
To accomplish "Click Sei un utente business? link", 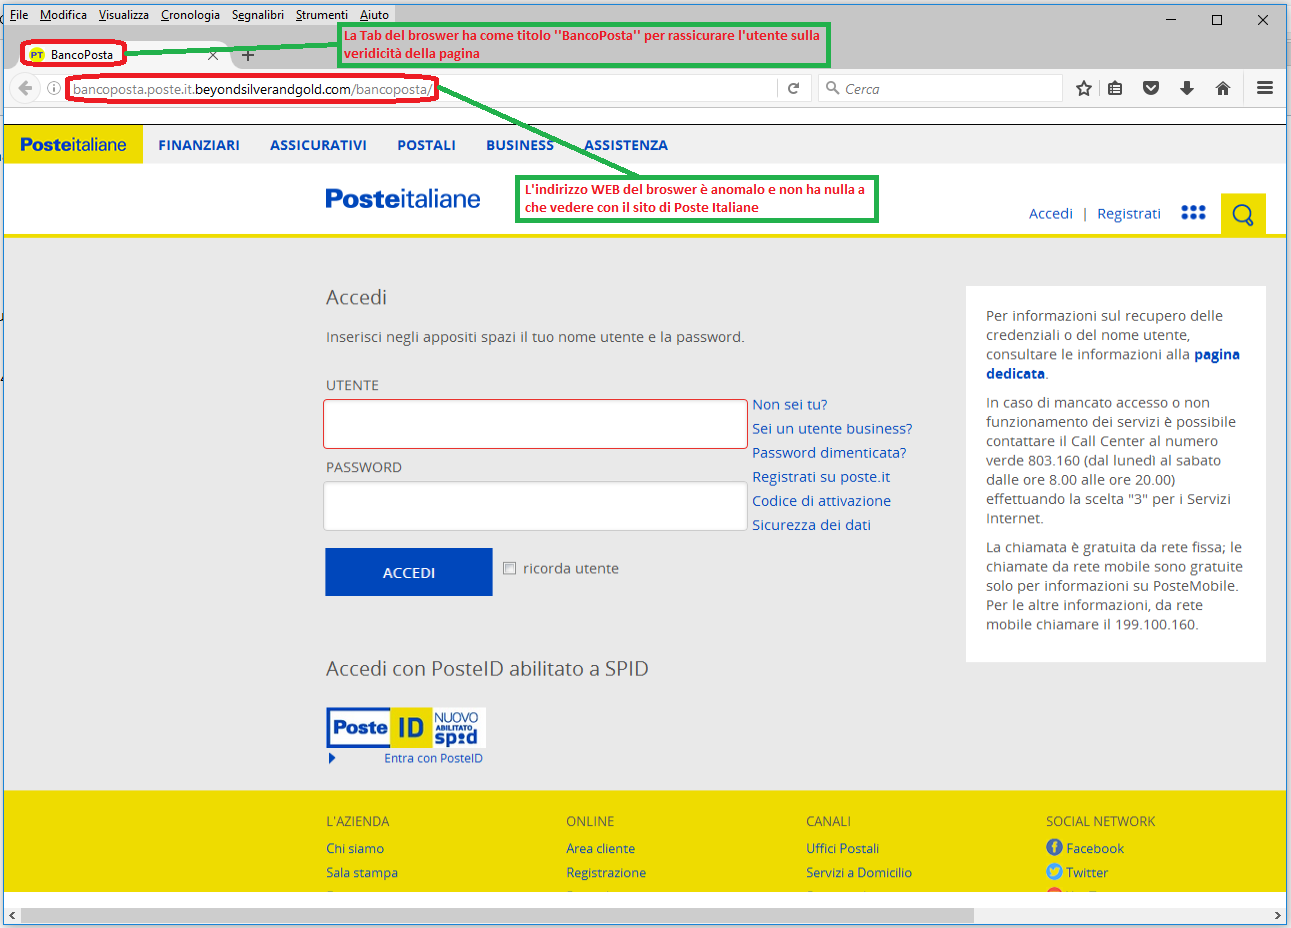I will [x=832, y=428].
